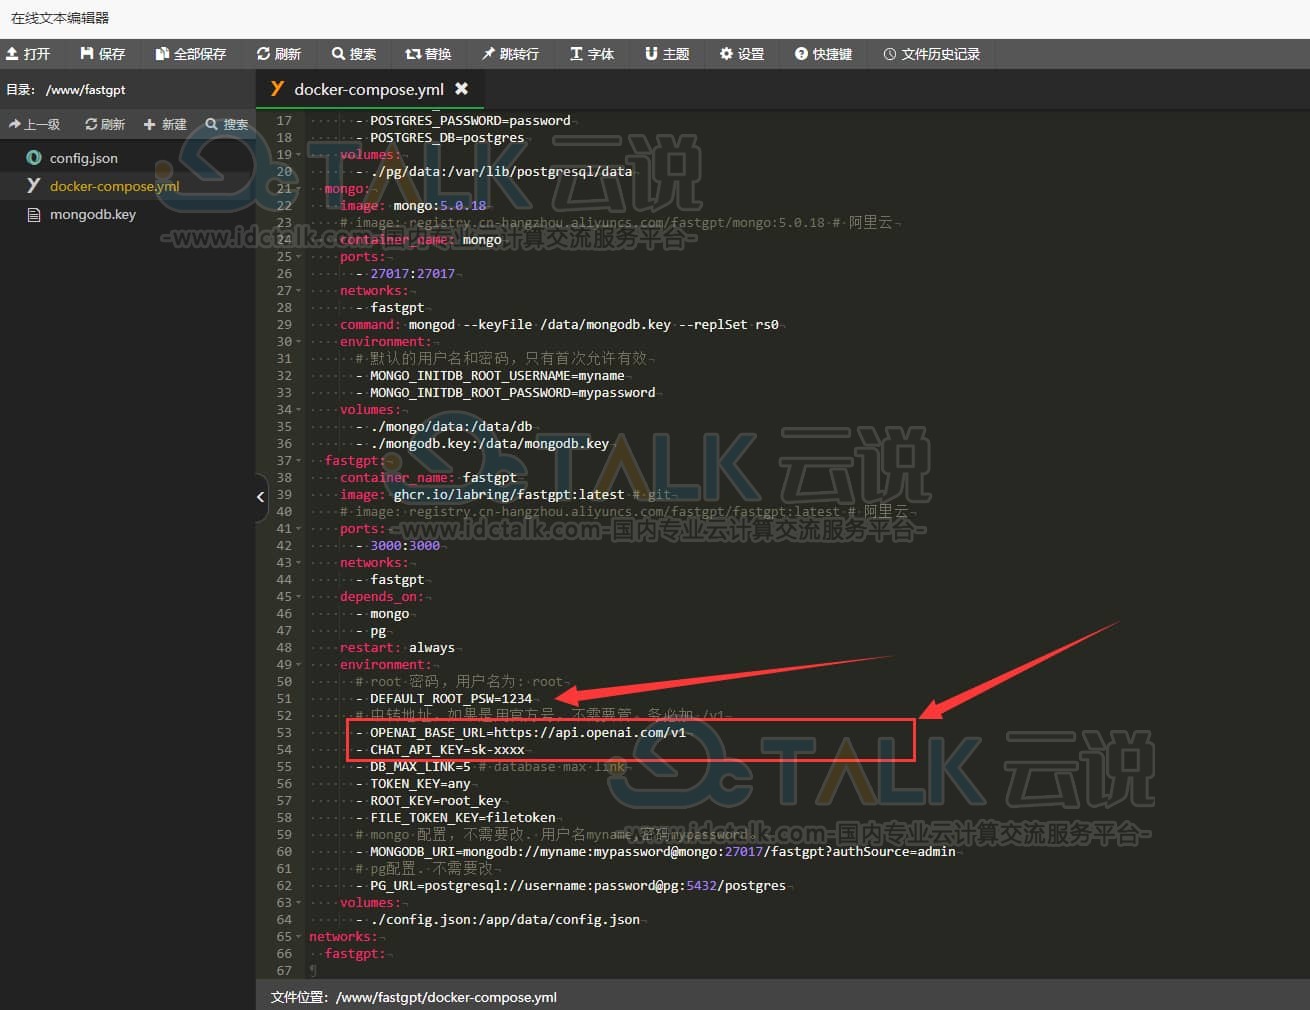Click the MONGODB_URI line
Screen dimensions: 1310x1010
(662, 852)
